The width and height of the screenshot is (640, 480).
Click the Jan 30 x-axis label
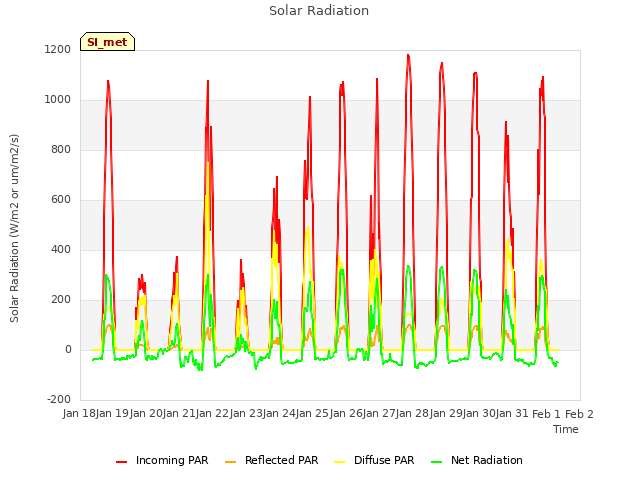(479, 414)
